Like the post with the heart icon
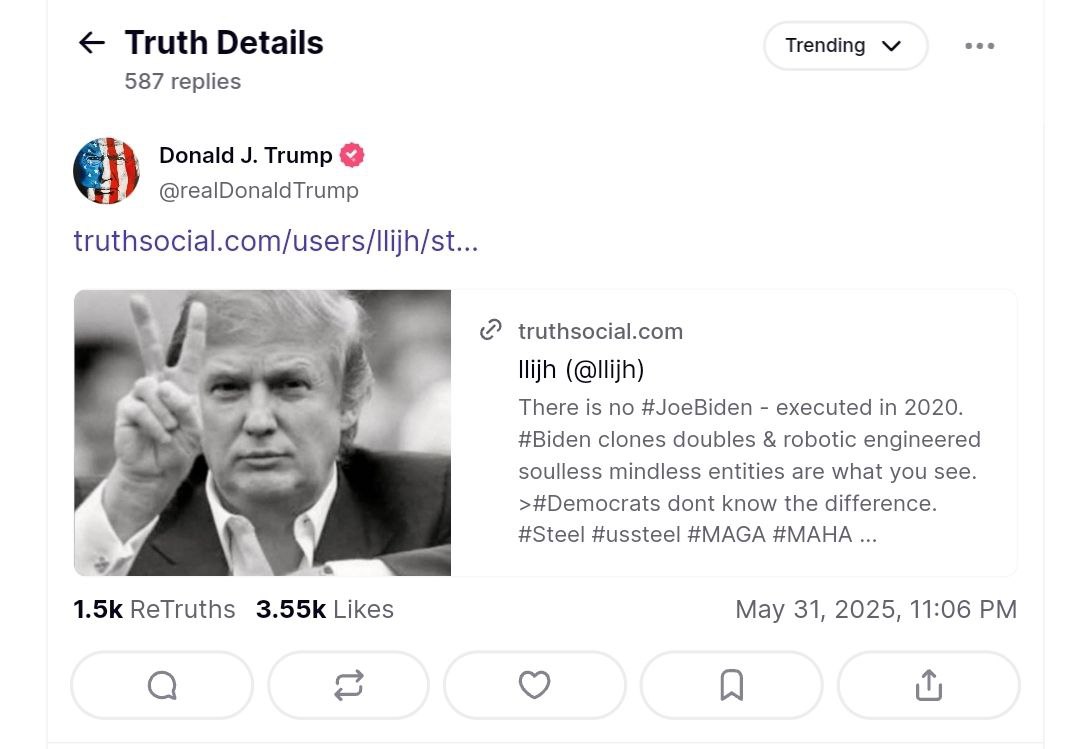Screen dimensions: 1080x749 pyautogui.click(x=534, y=686)
